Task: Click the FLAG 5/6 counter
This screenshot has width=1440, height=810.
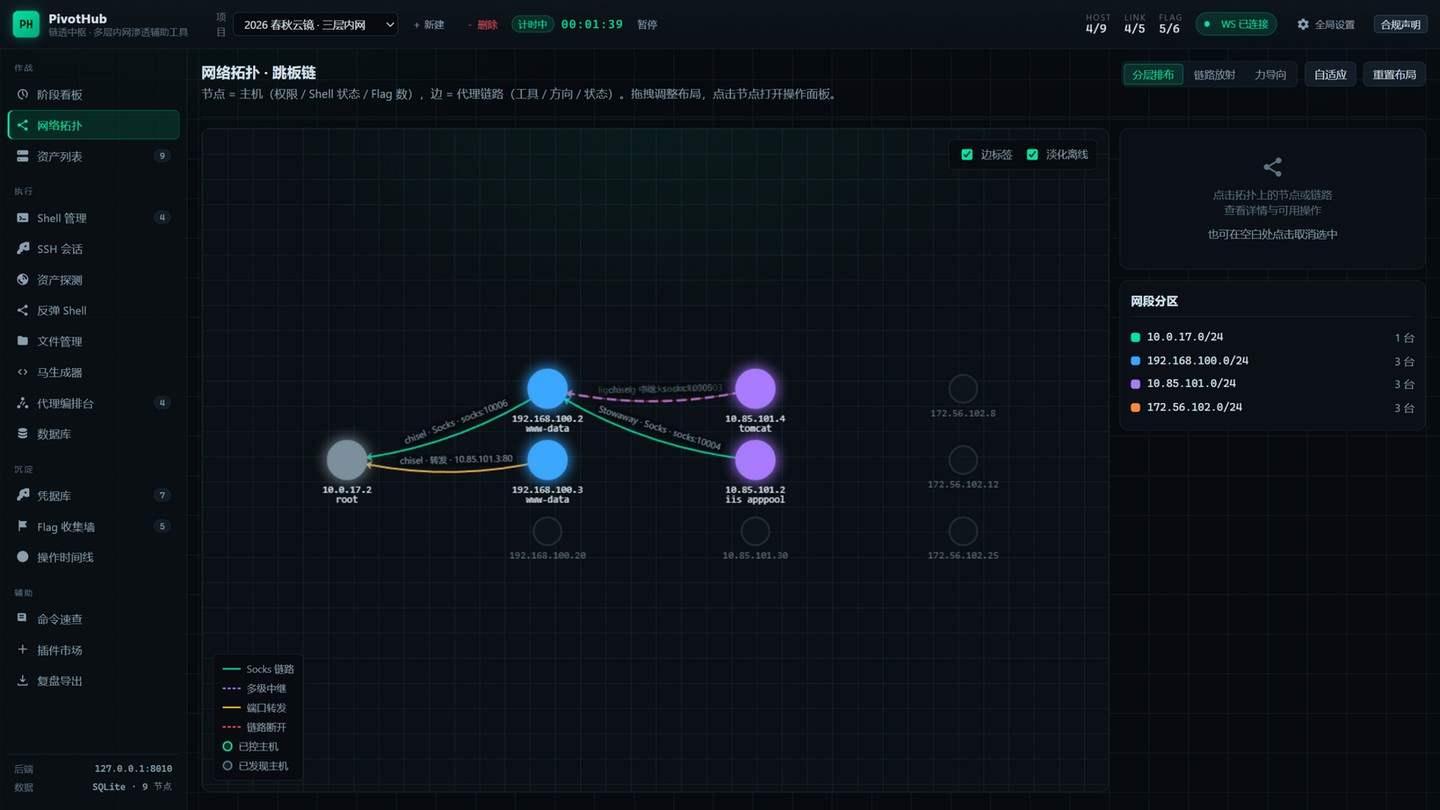Action: [1170, 24]
